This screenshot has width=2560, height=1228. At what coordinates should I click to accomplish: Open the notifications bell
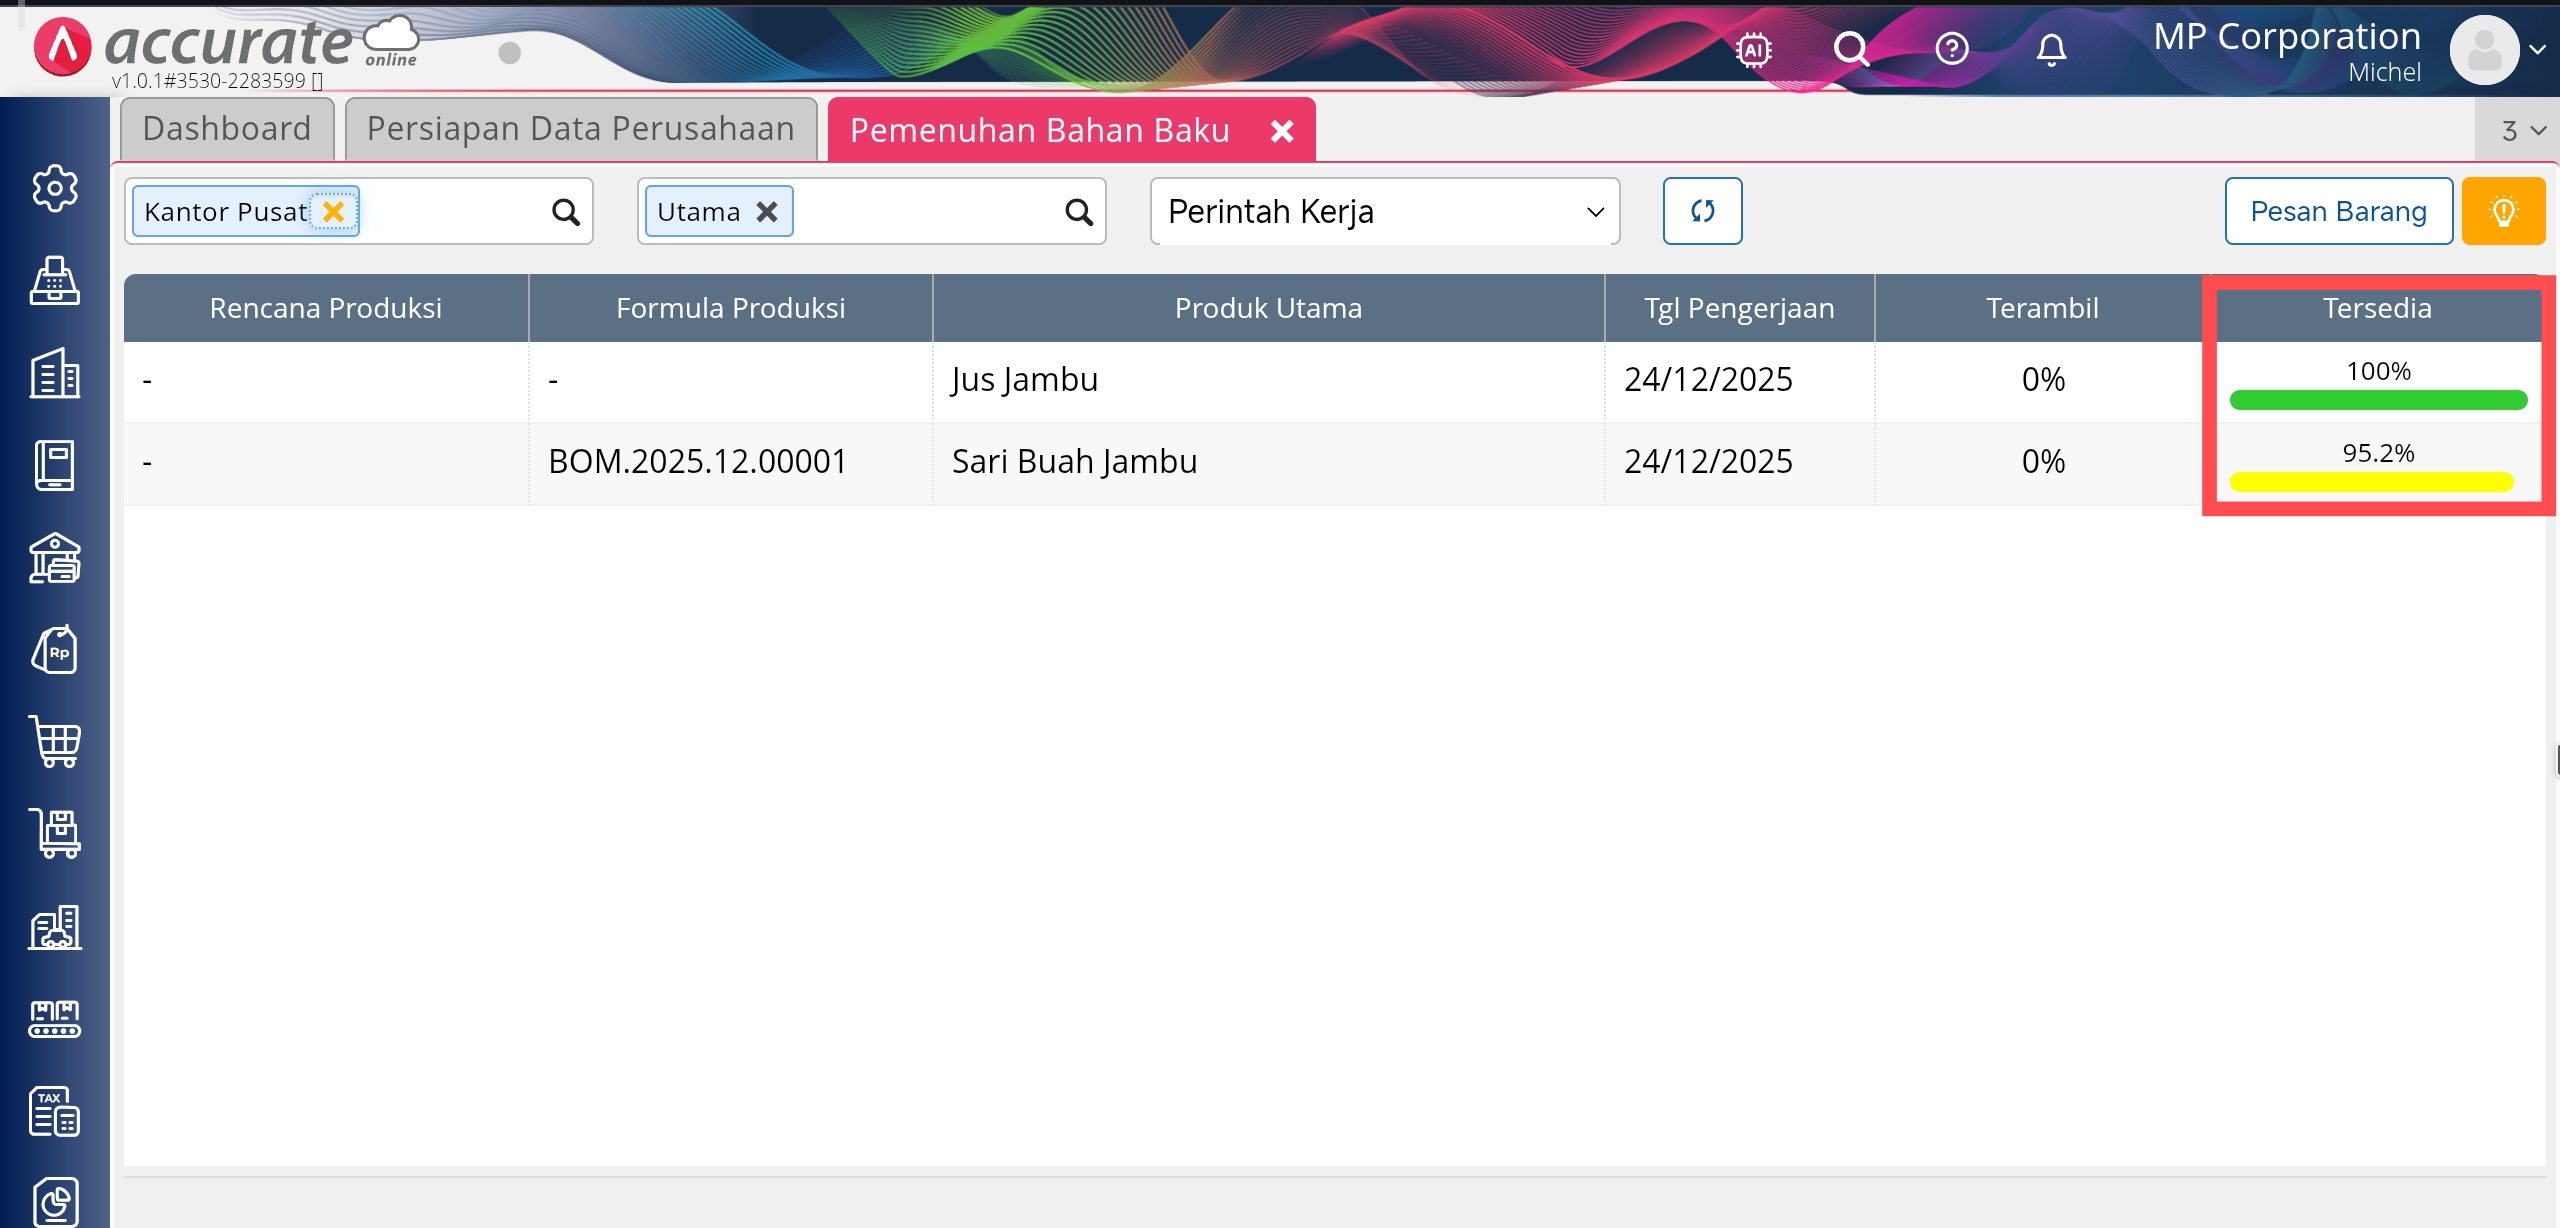click(x=2051, y=49)
